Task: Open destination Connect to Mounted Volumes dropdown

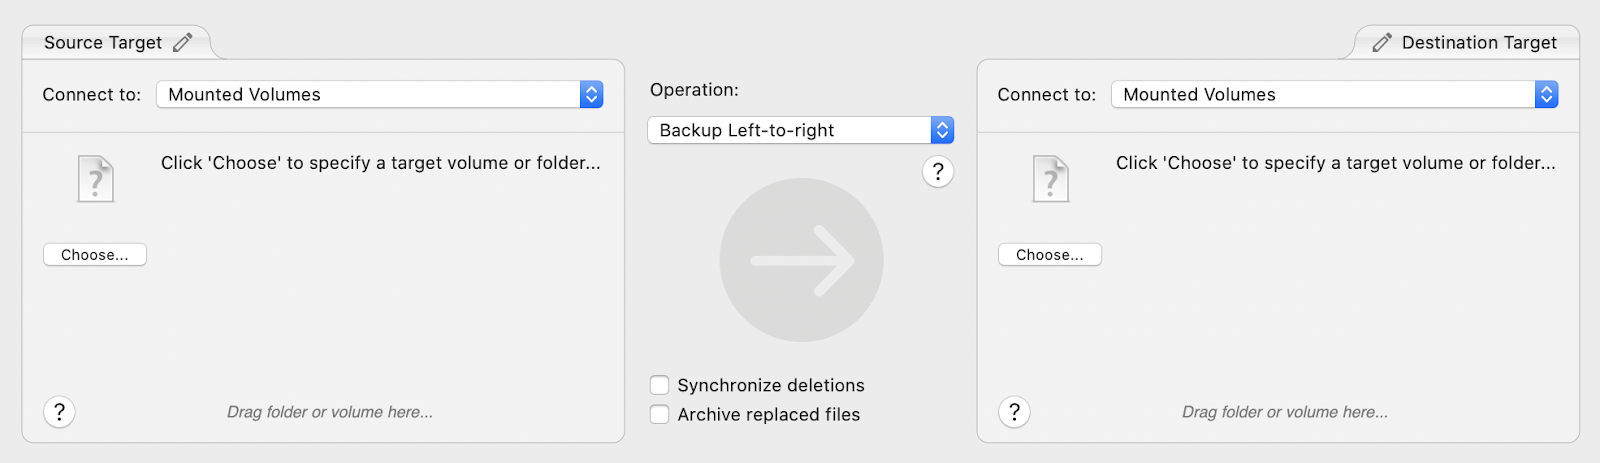Action: [x=1335, y=94]
